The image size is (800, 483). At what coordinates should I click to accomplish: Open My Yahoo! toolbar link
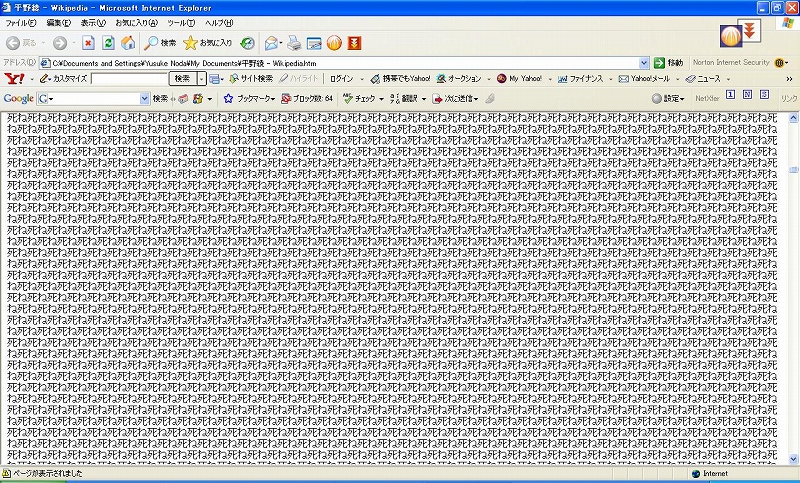pos(519,79)
